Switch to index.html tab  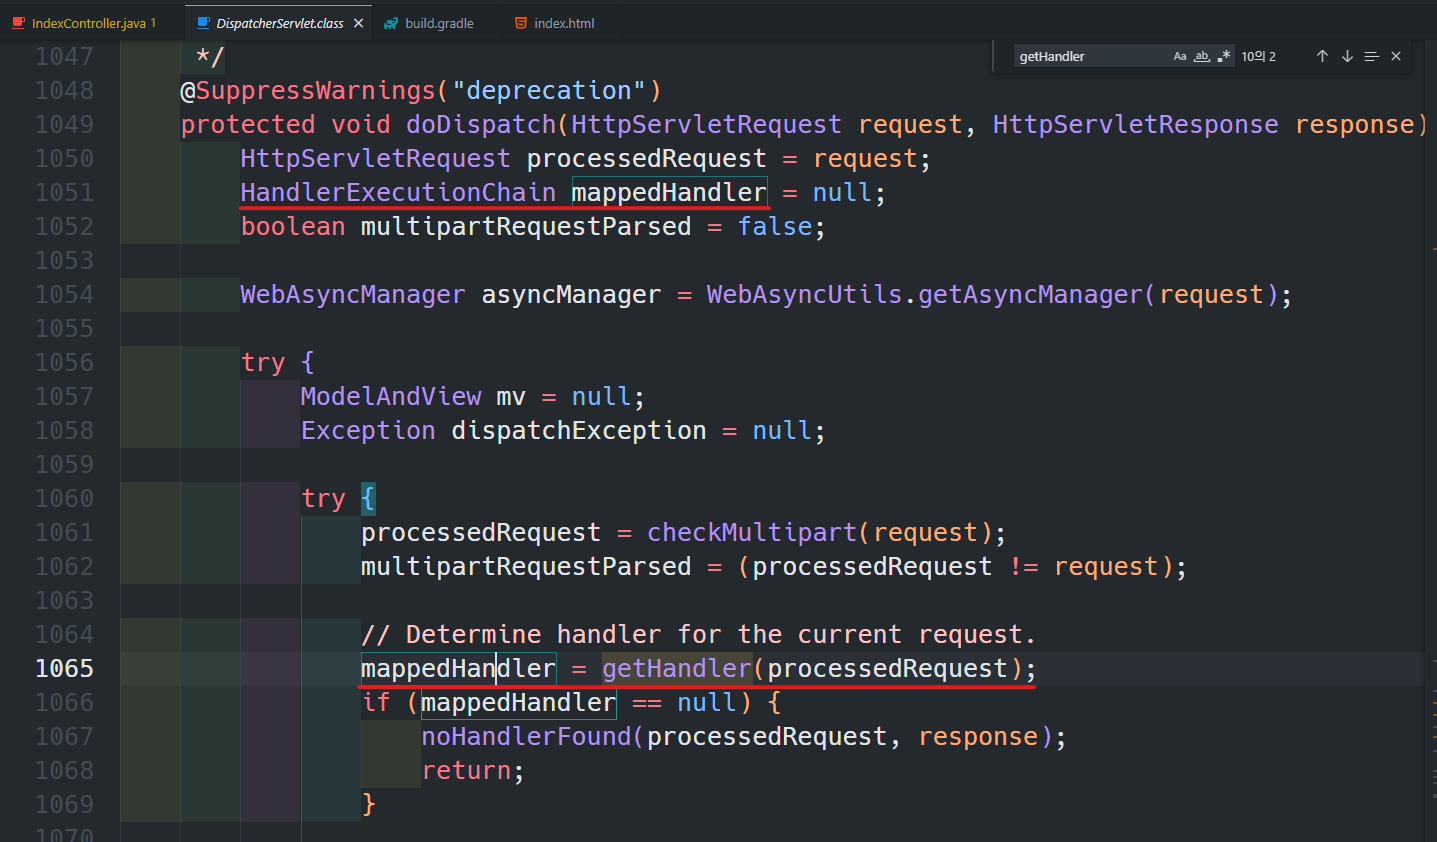tap(563, 22)
